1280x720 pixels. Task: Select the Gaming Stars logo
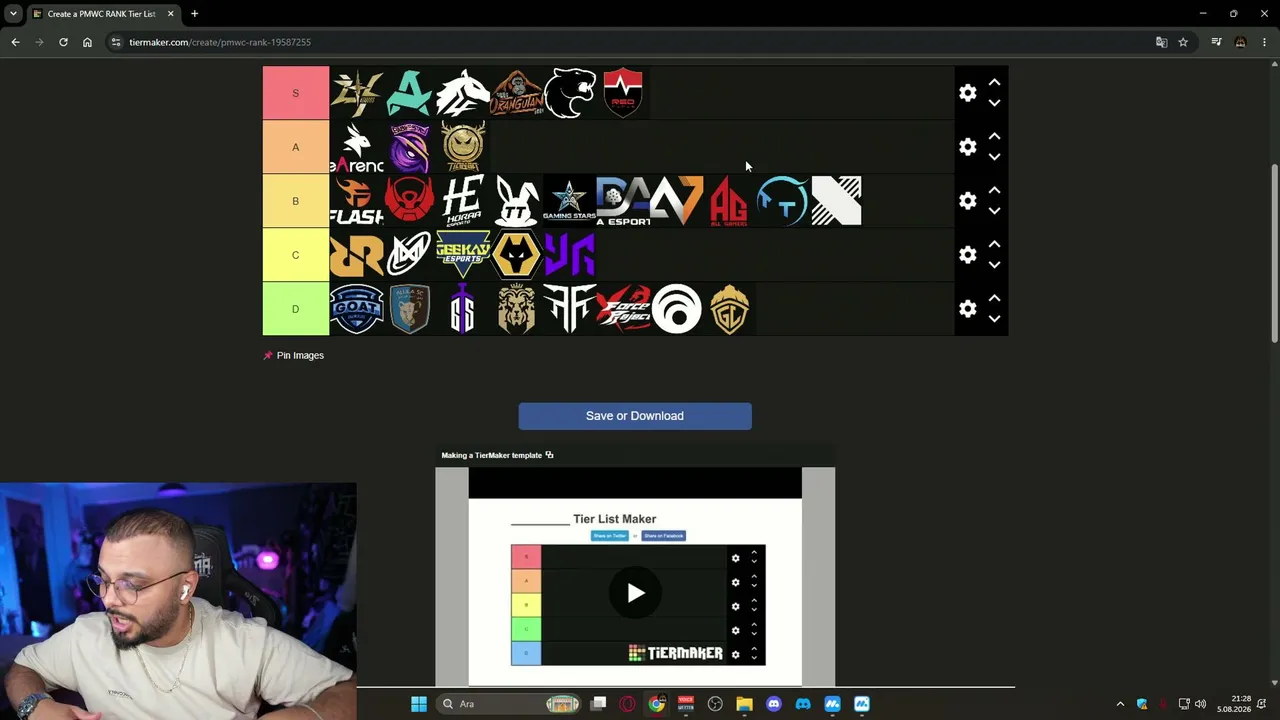[x=570, y=201]
